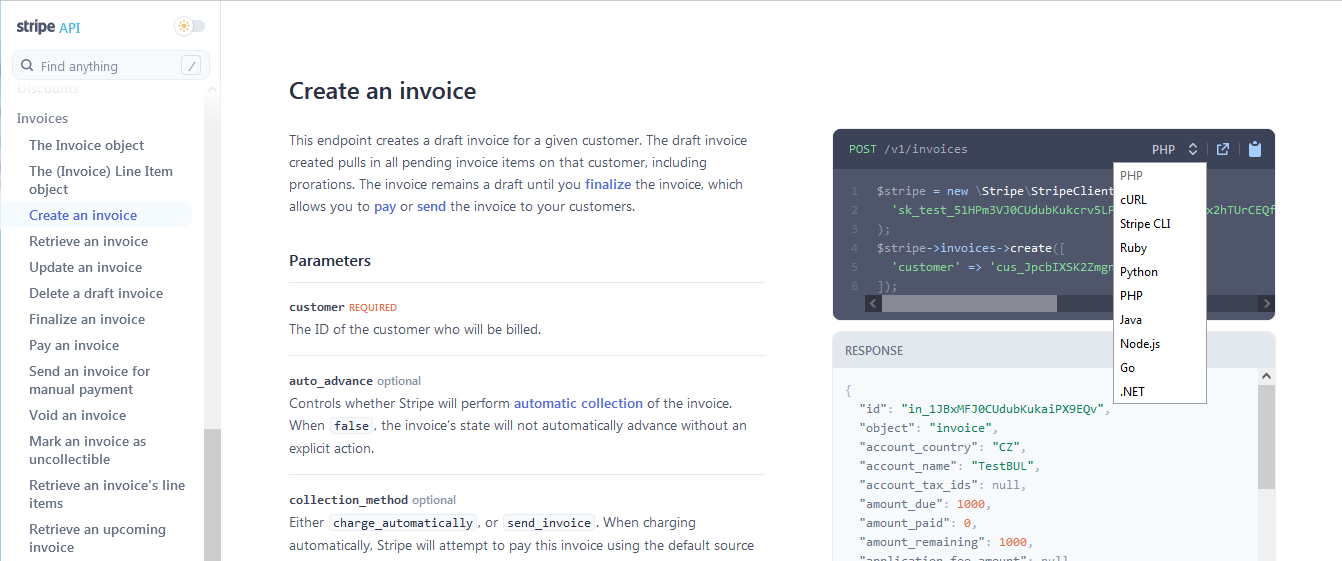Choose .NET from the language list
Image resolution: width=1342 pixels, height=561 pixels.
coord(1160,392)
